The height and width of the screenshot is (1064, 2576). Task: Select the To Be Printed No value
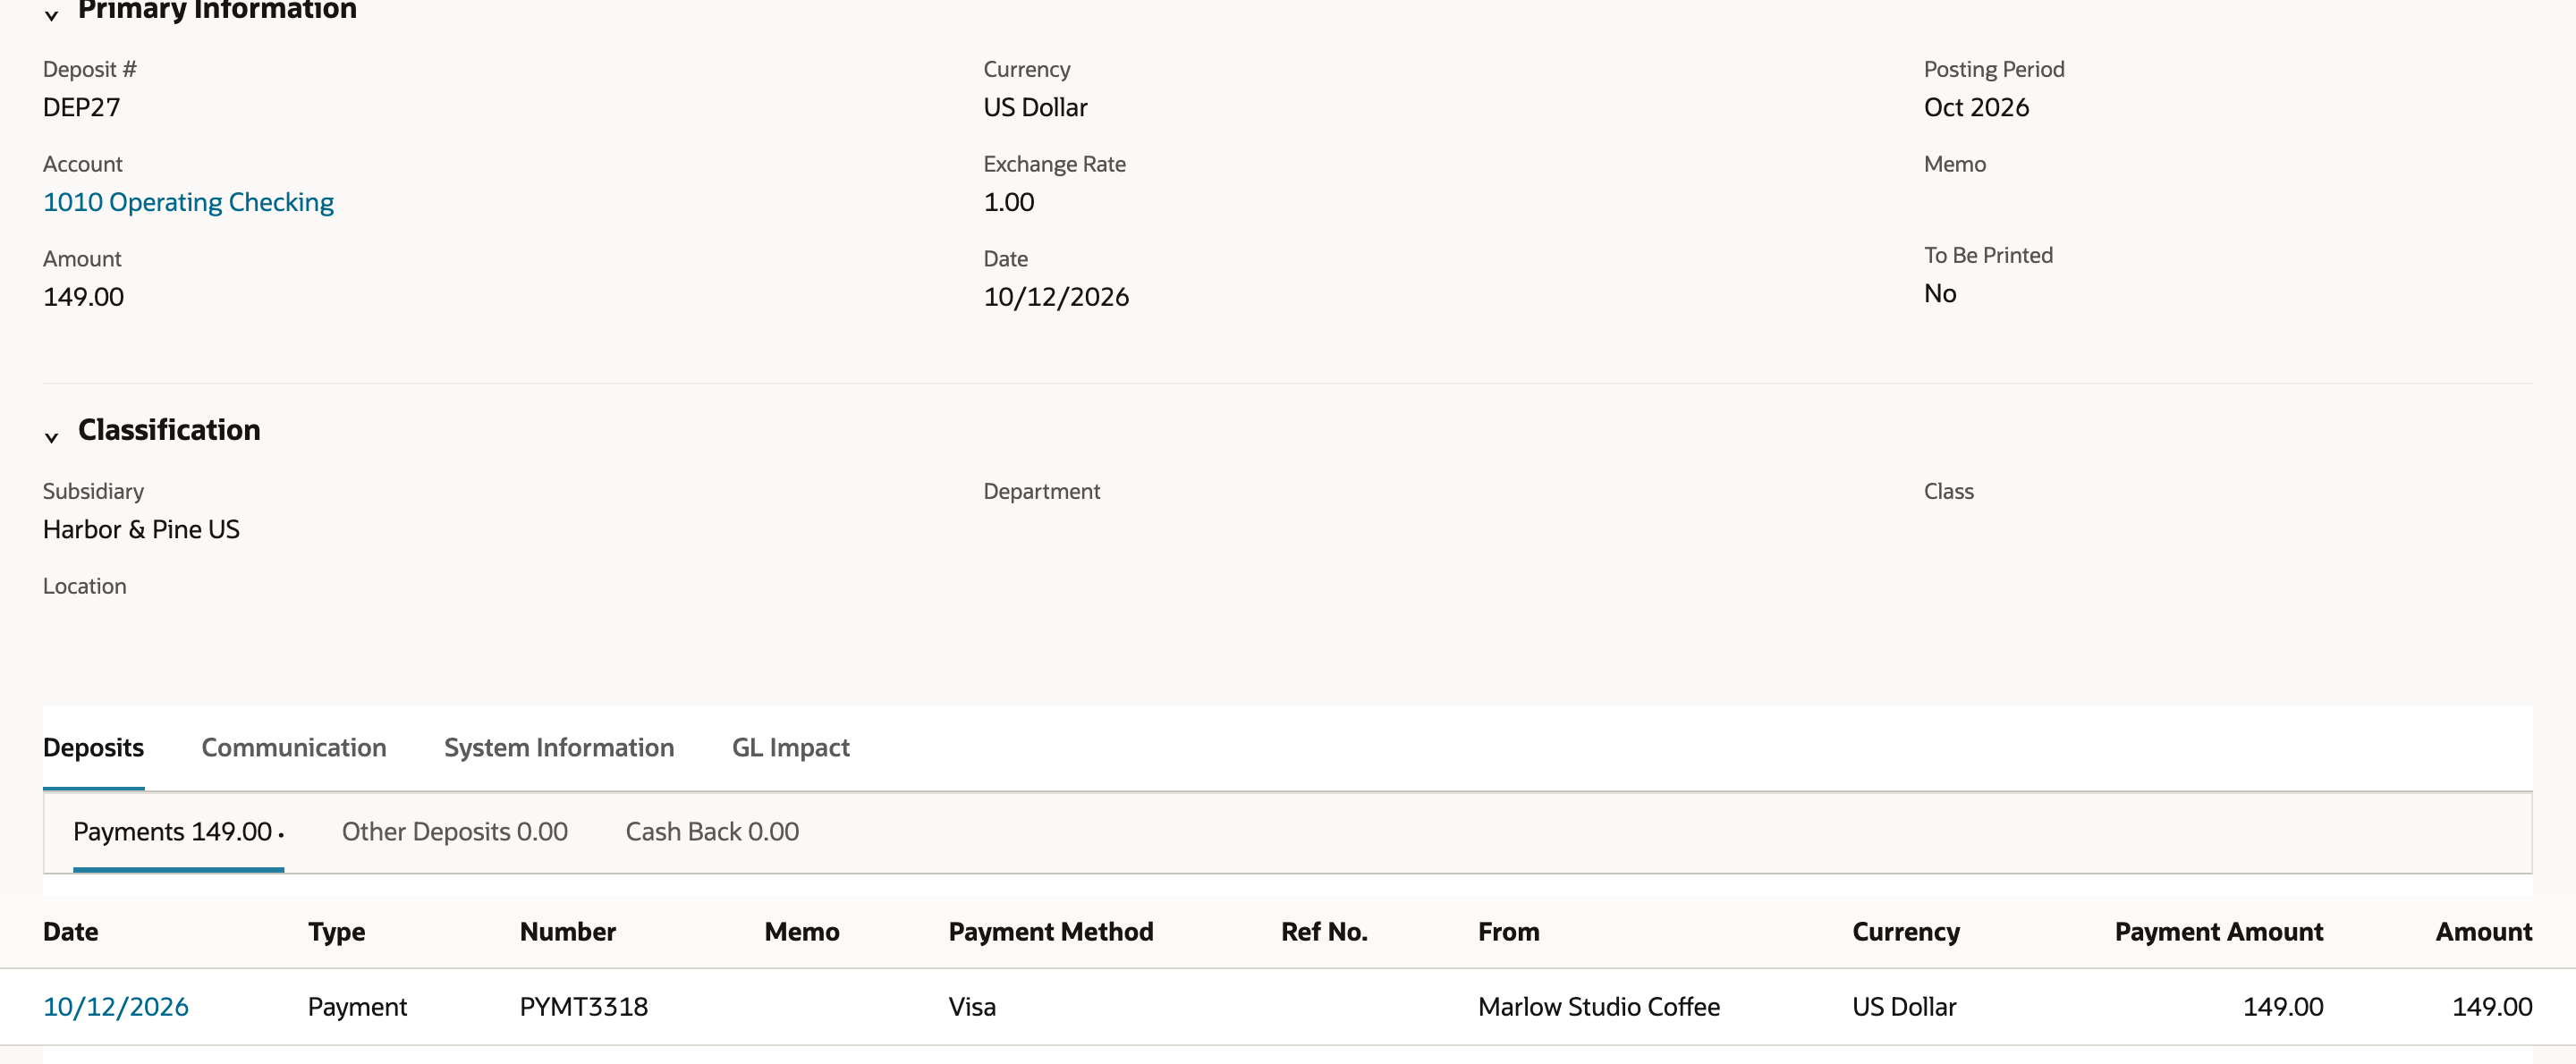point(1940,293)
